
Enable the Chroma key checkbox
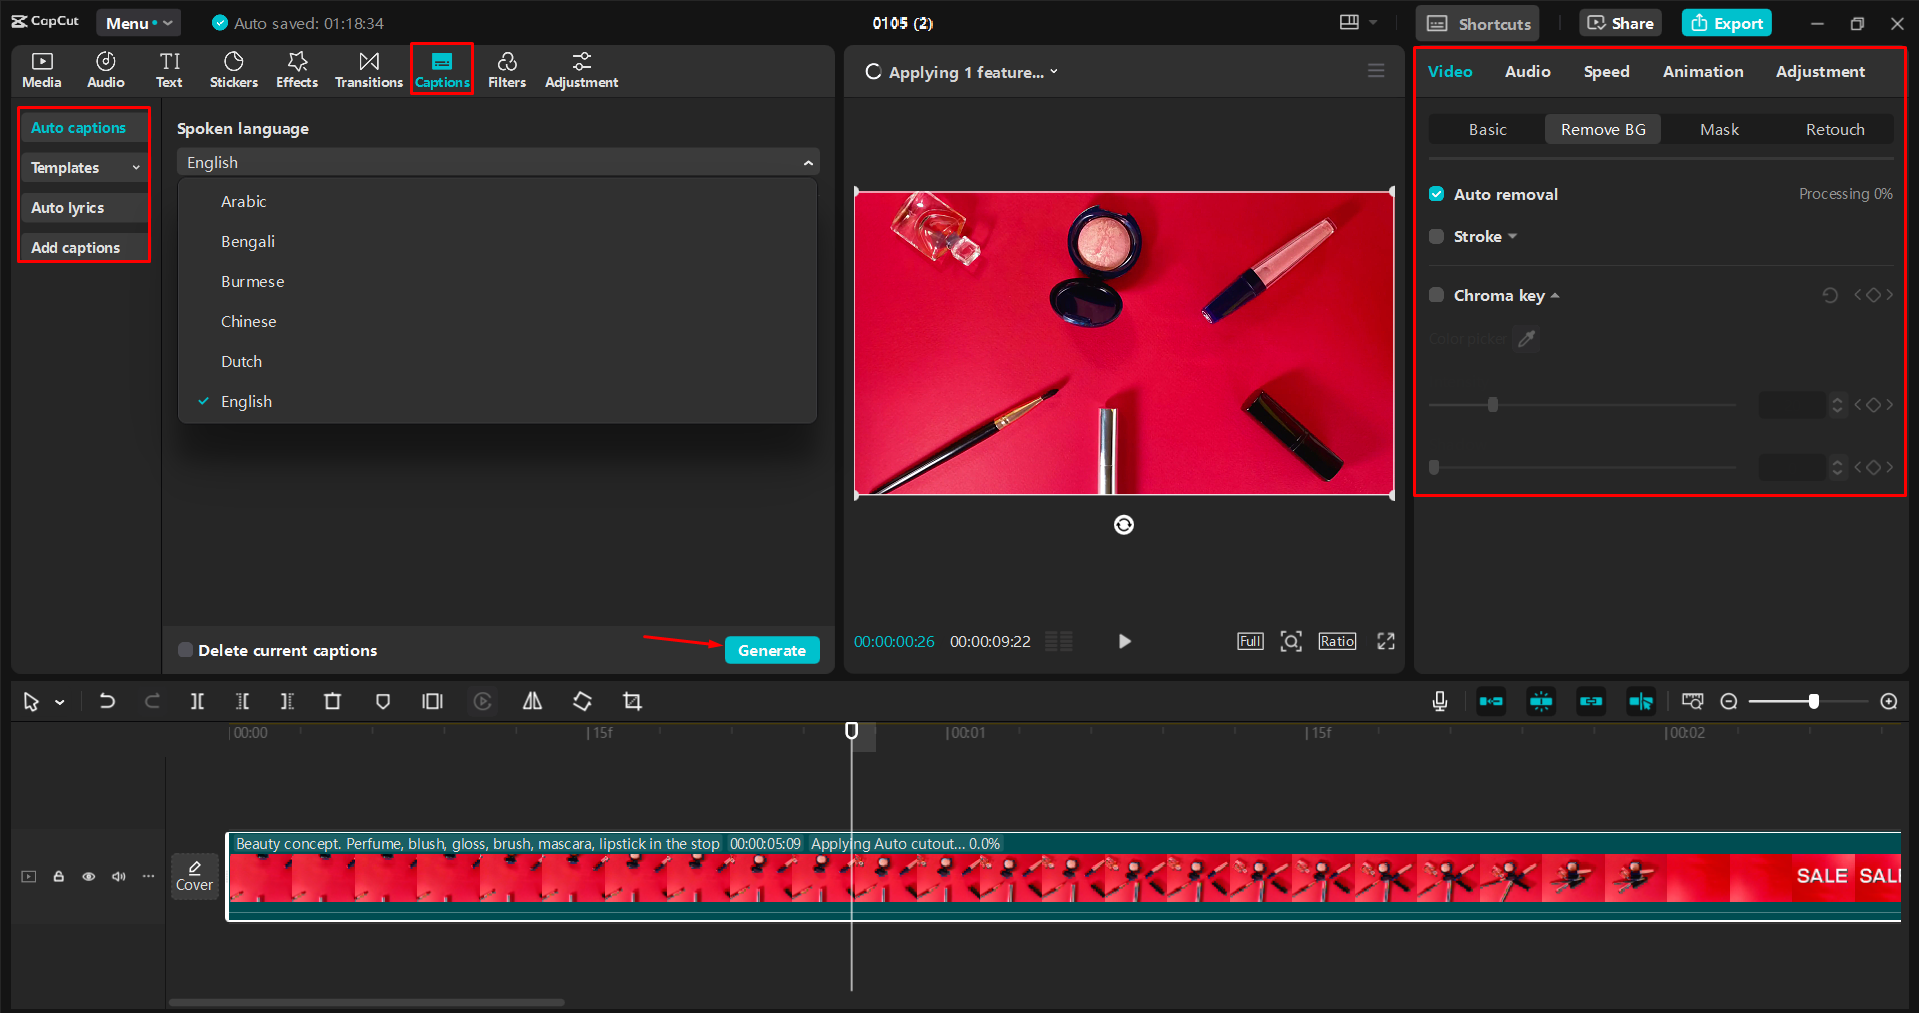pyautogui.click(x=1437, y=295)
